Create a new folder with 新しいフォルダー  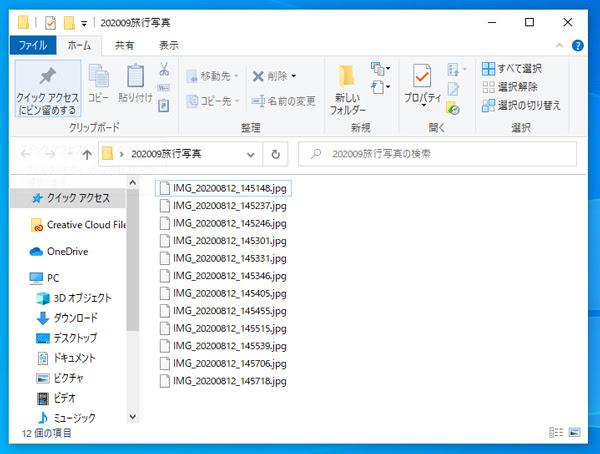(347, 89)
